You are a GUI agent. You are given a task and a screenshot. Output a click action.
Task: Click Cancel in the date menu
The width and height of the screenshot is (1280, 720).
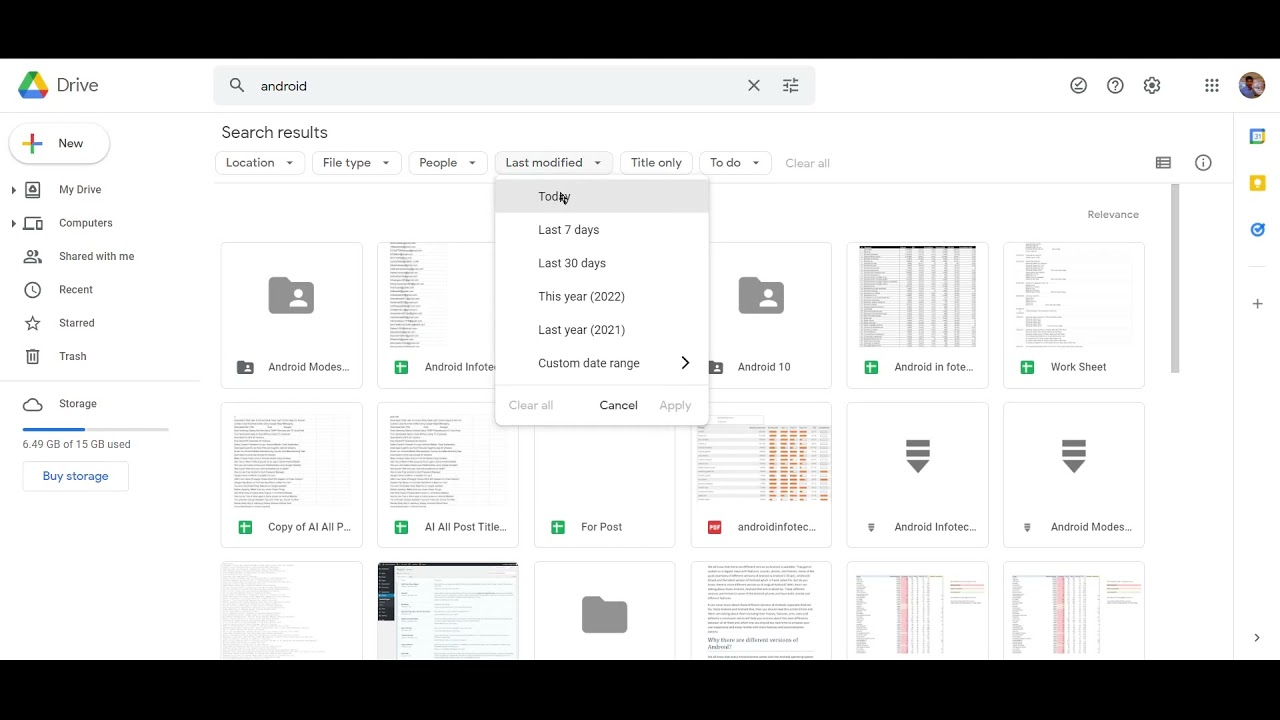point(618,405)
